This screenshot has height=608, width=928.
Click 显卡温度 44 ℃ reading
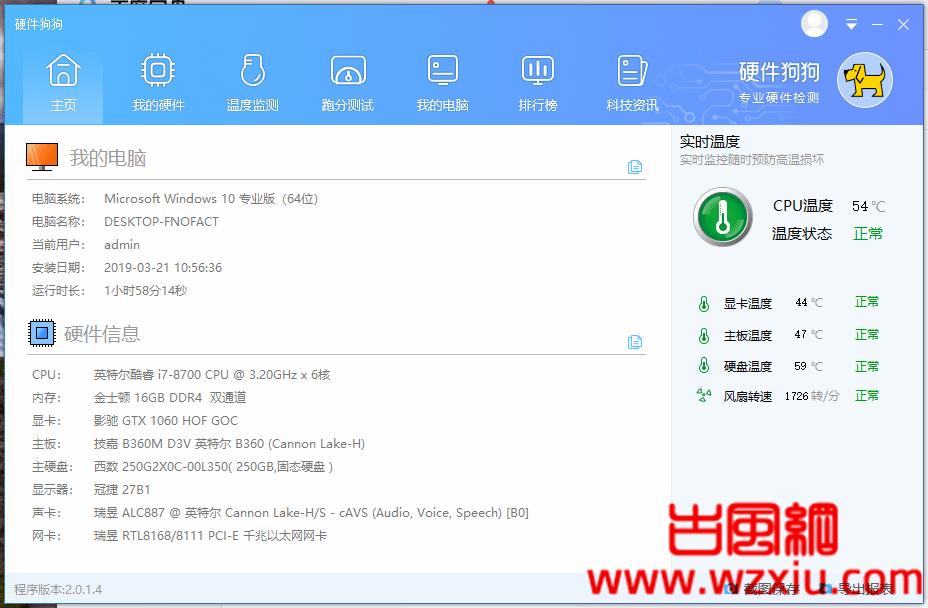click(x=808, y=303)
